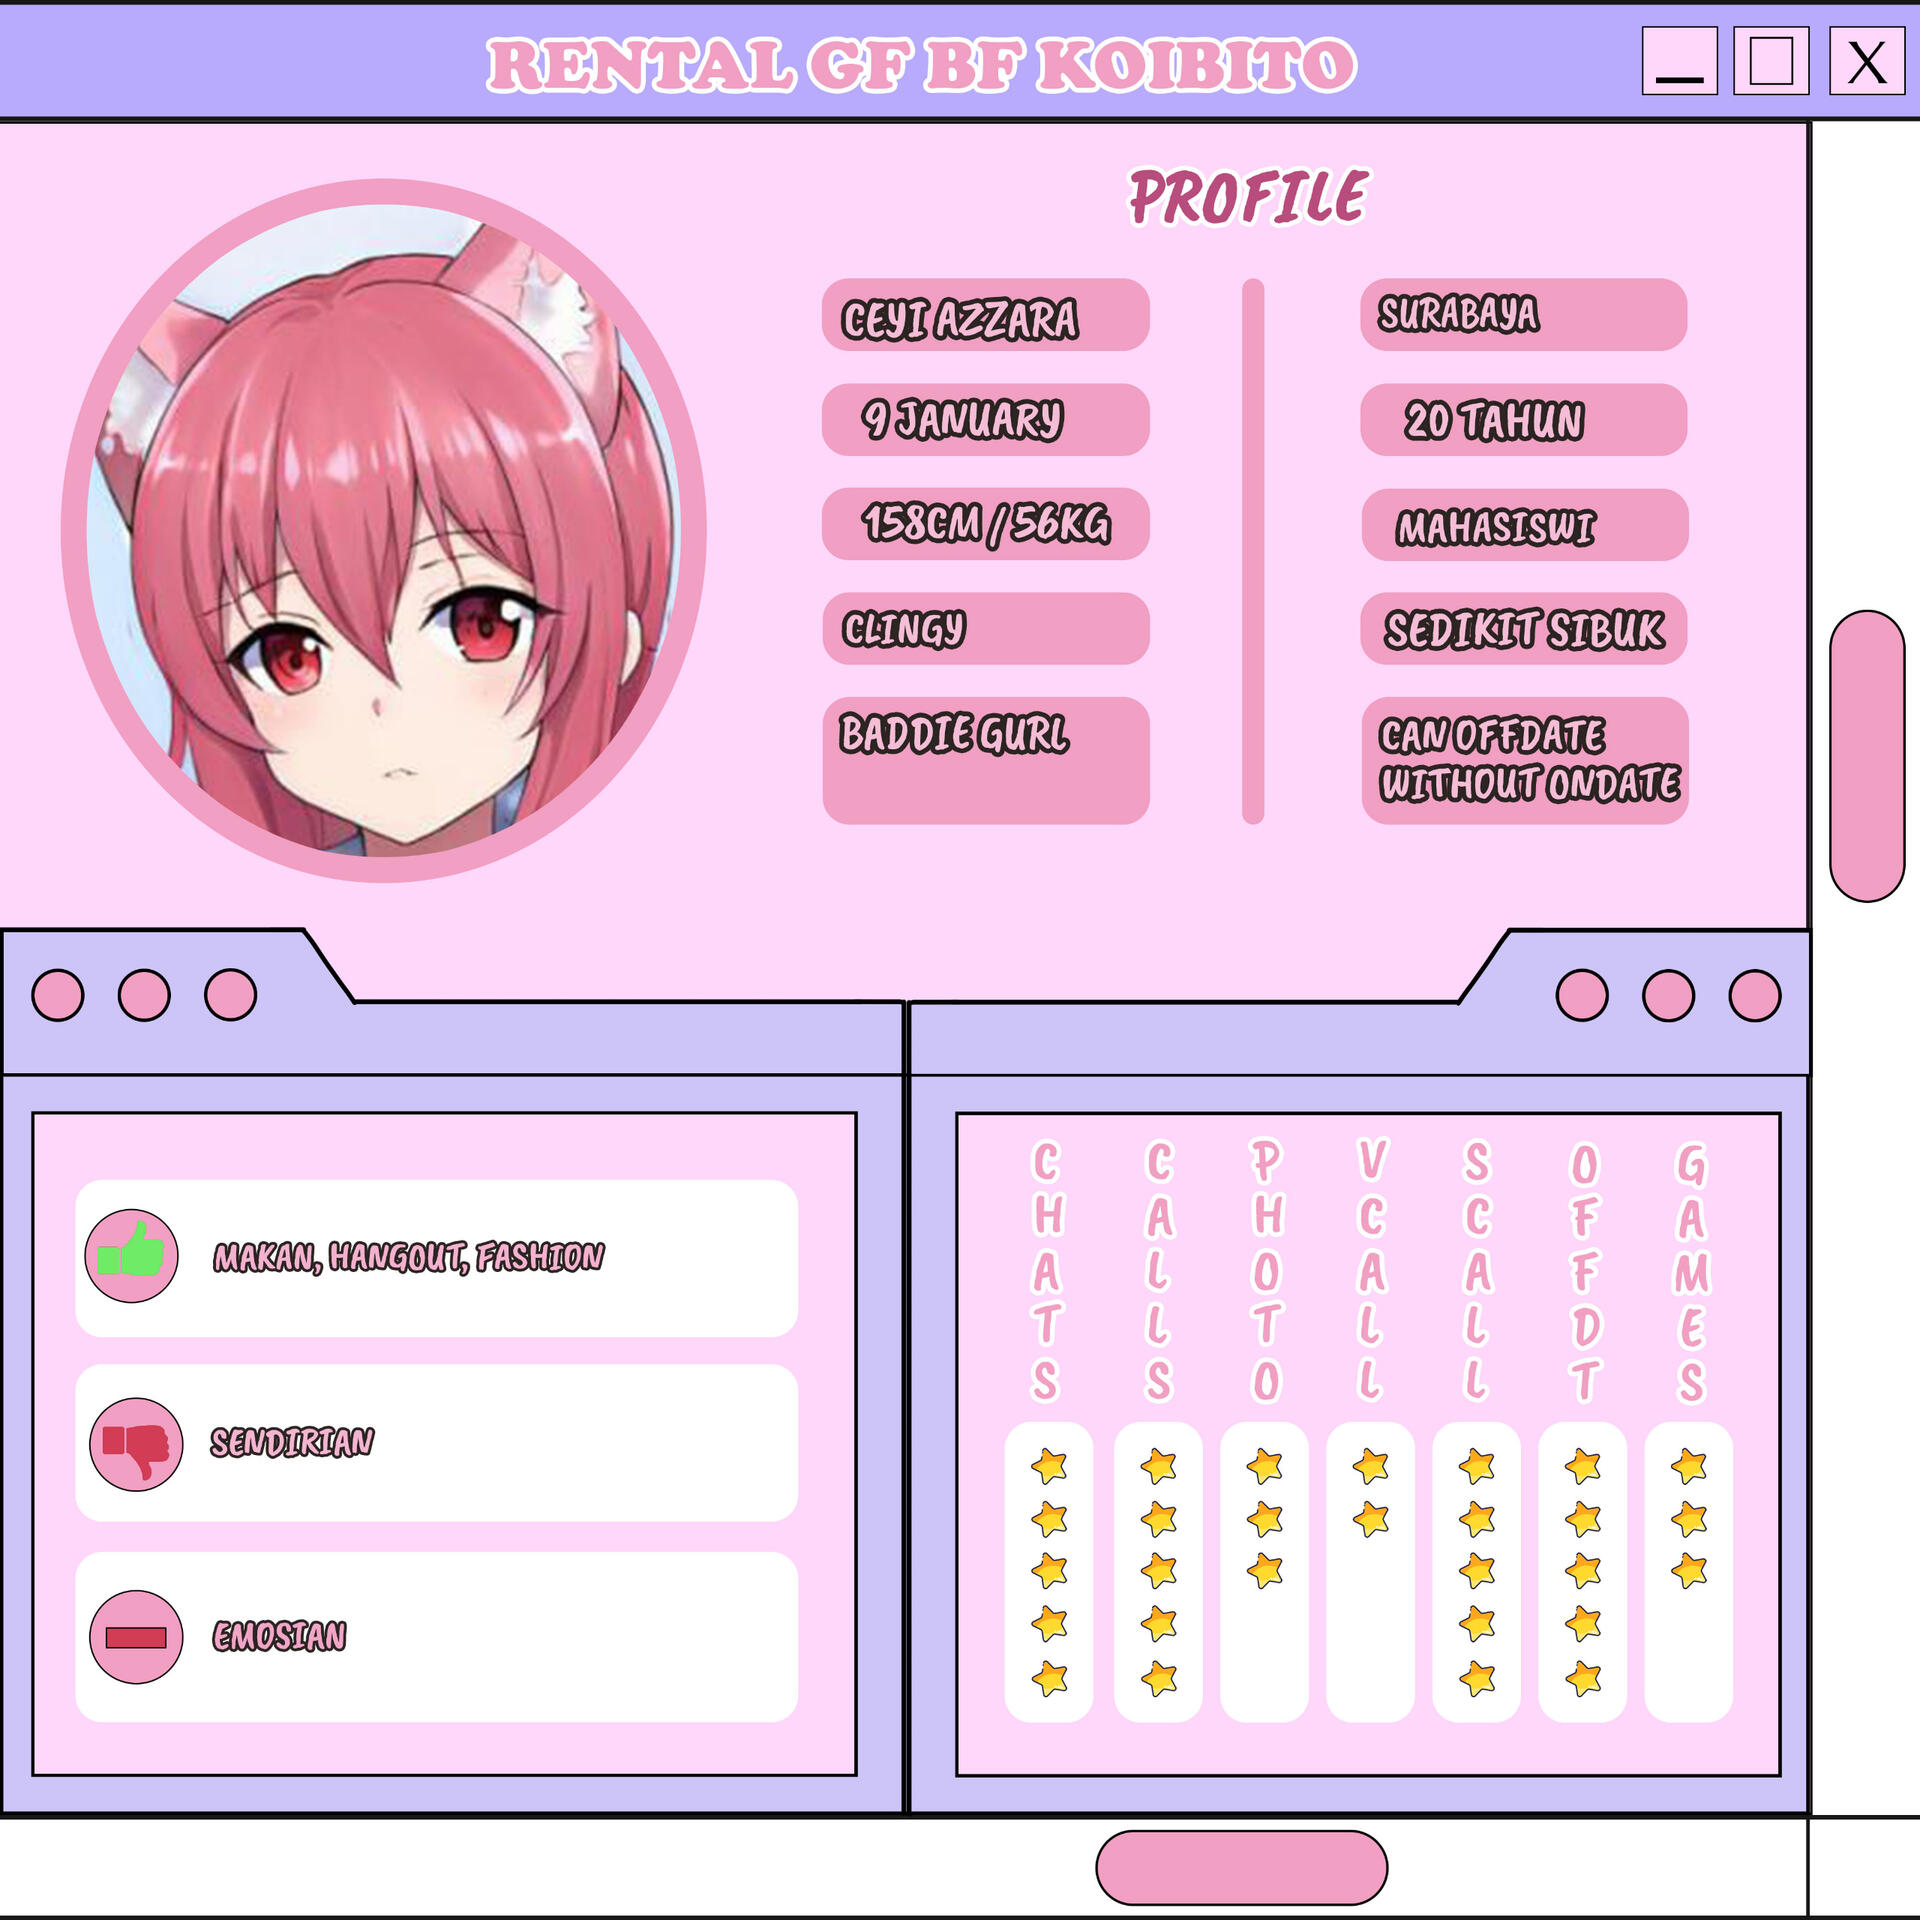Click the pink horizontal scrollbar thumb

[1241, 1867]
